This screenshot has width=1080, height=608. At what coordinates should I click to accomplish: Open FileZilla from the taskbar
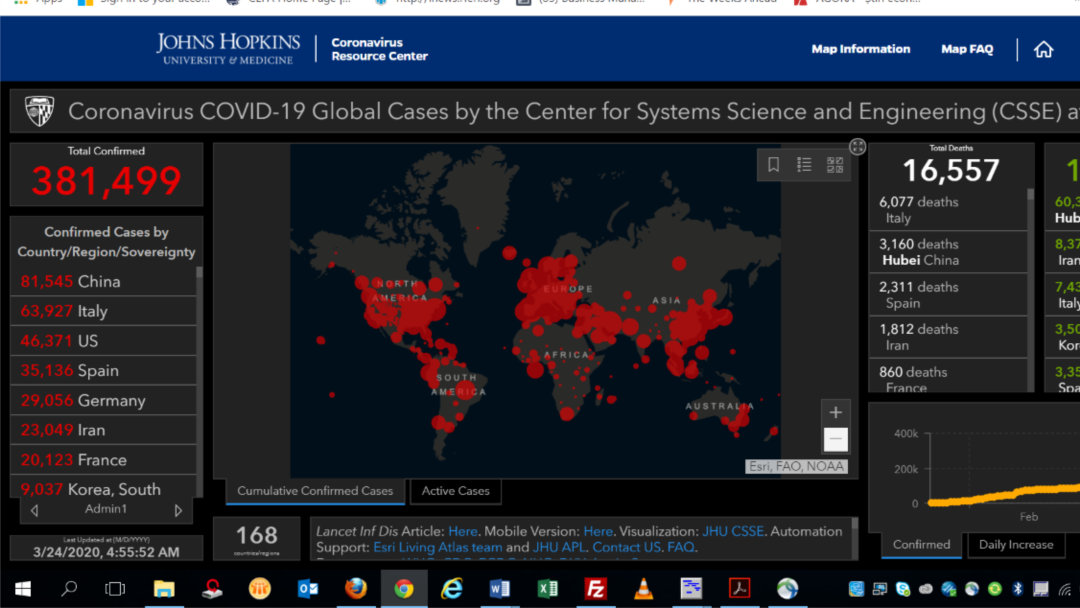tap(595, 589)
